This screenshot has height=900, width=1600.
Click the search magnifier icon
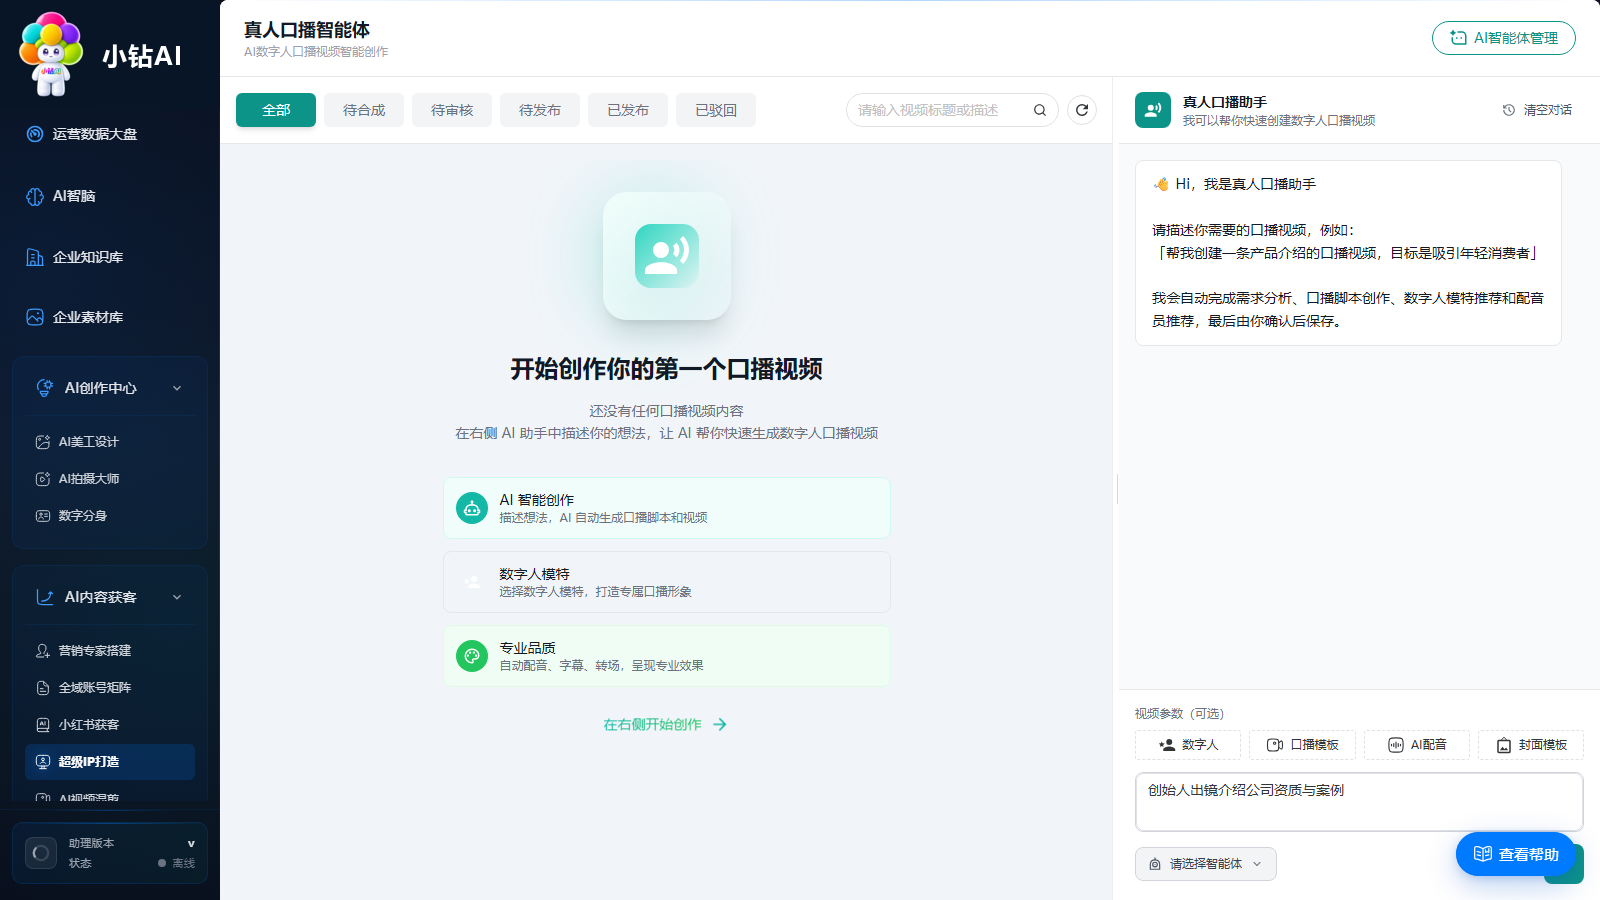pyautogui.click(x=1040, y=110)
